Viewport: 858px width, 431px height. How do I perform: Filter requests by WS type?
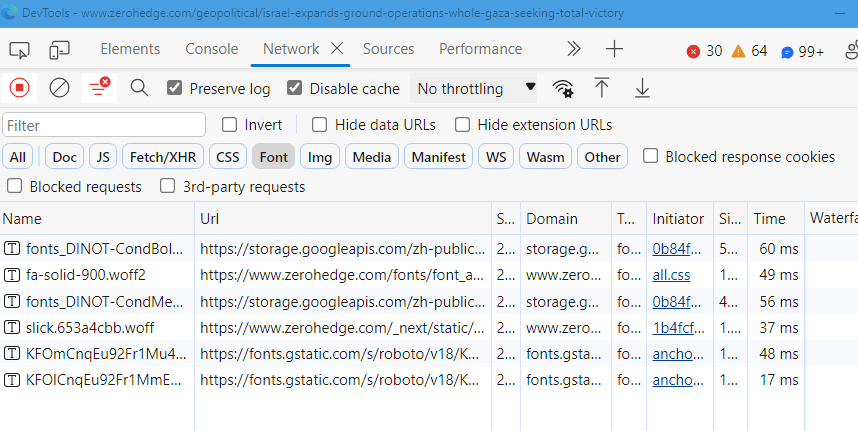496,157
